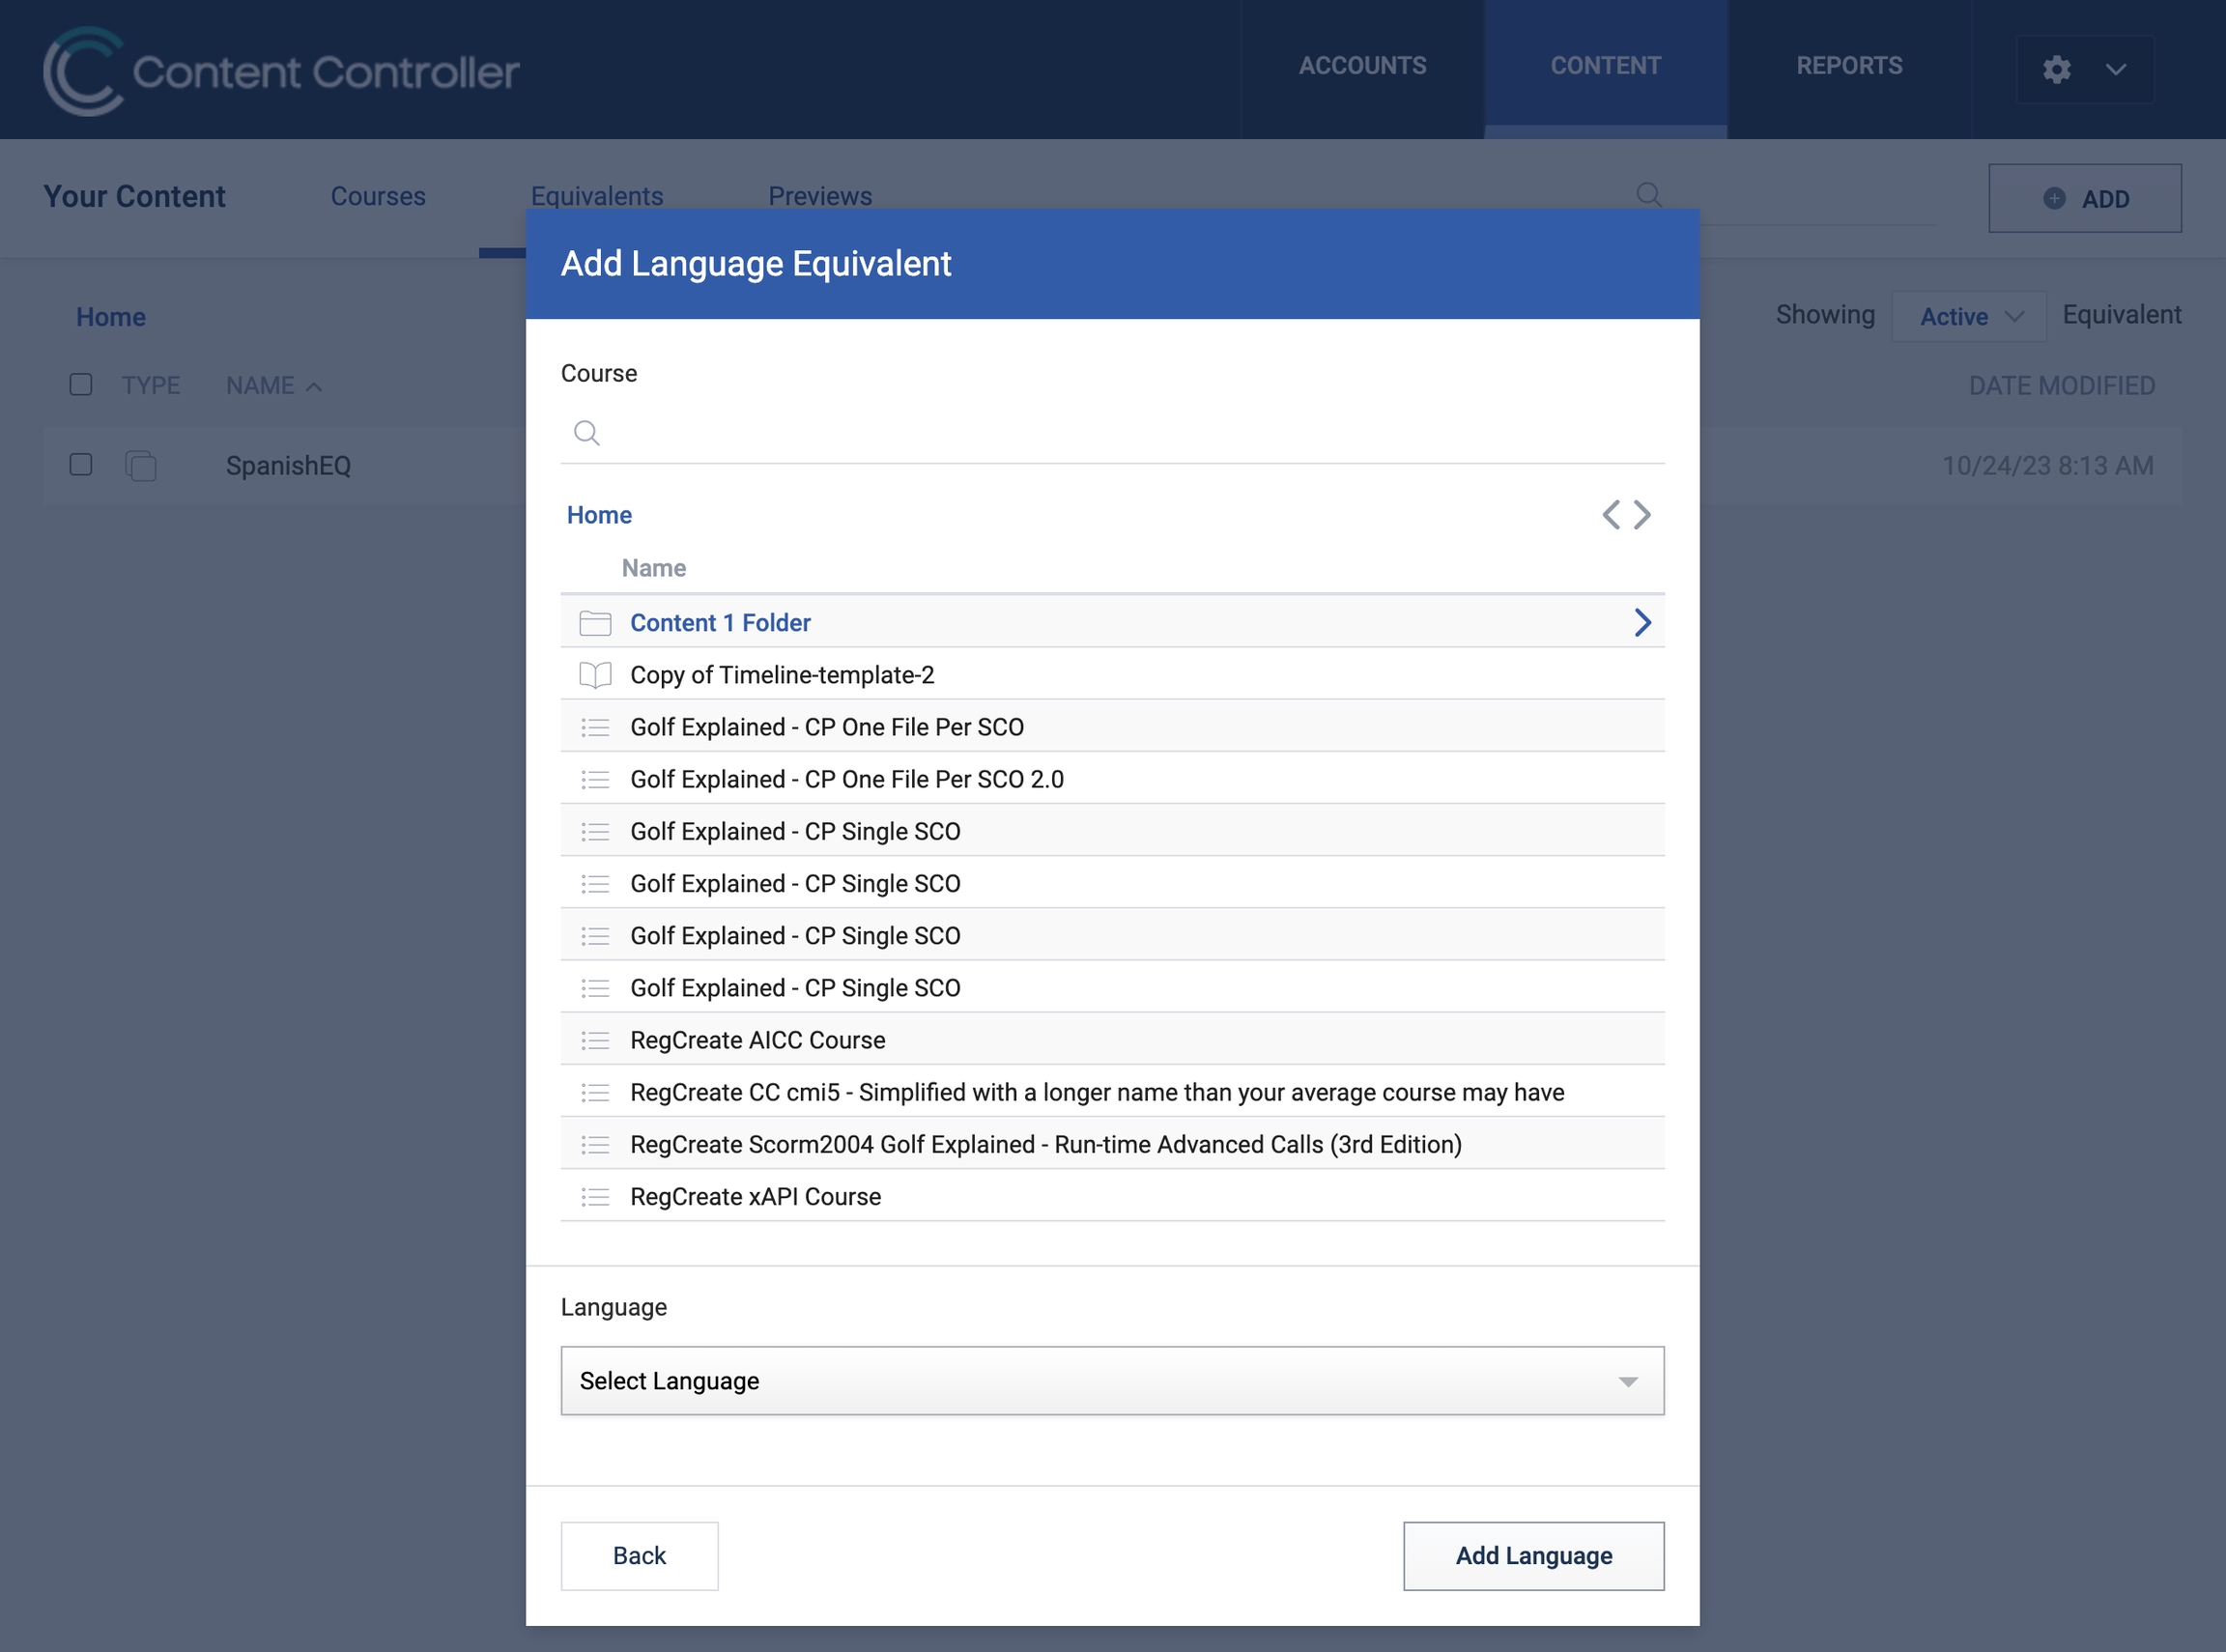This screenshot has width=2226, height=1652.
Task: Click the equivalent type icon beside SpanishEQ
Action: coord(141,466)
